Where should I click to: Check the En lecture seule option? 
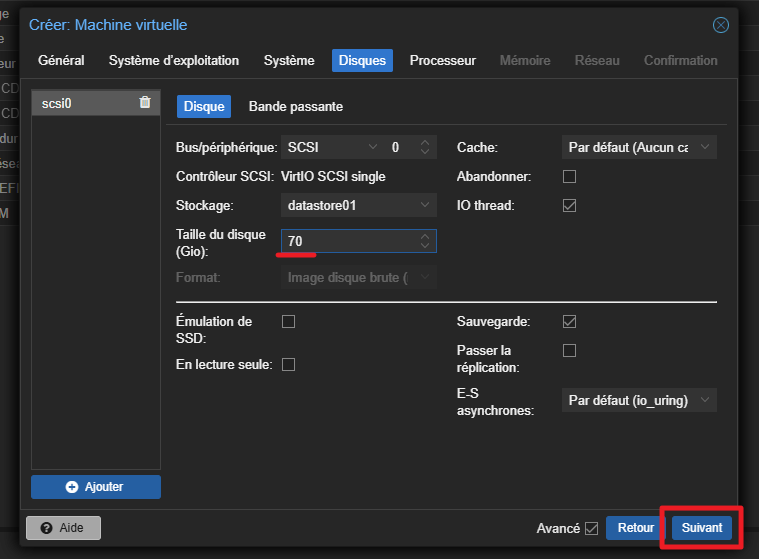point(288,364)
